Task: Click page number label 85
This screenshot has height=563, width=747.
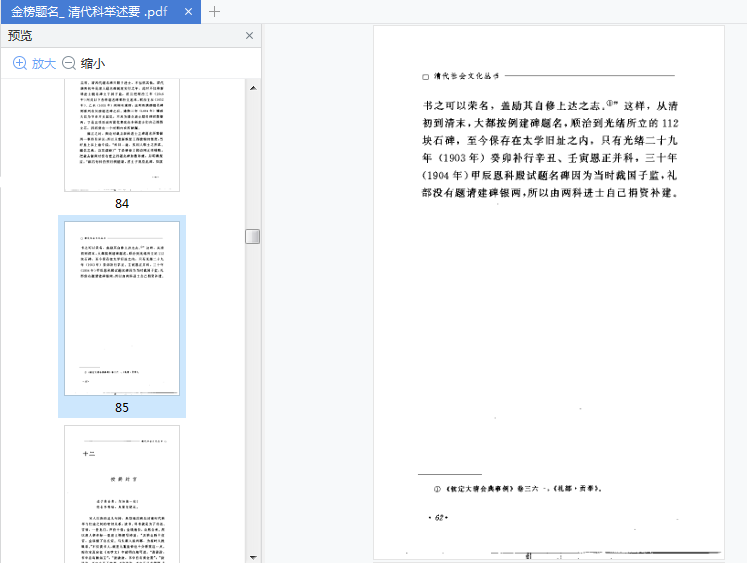Action: 122,408
